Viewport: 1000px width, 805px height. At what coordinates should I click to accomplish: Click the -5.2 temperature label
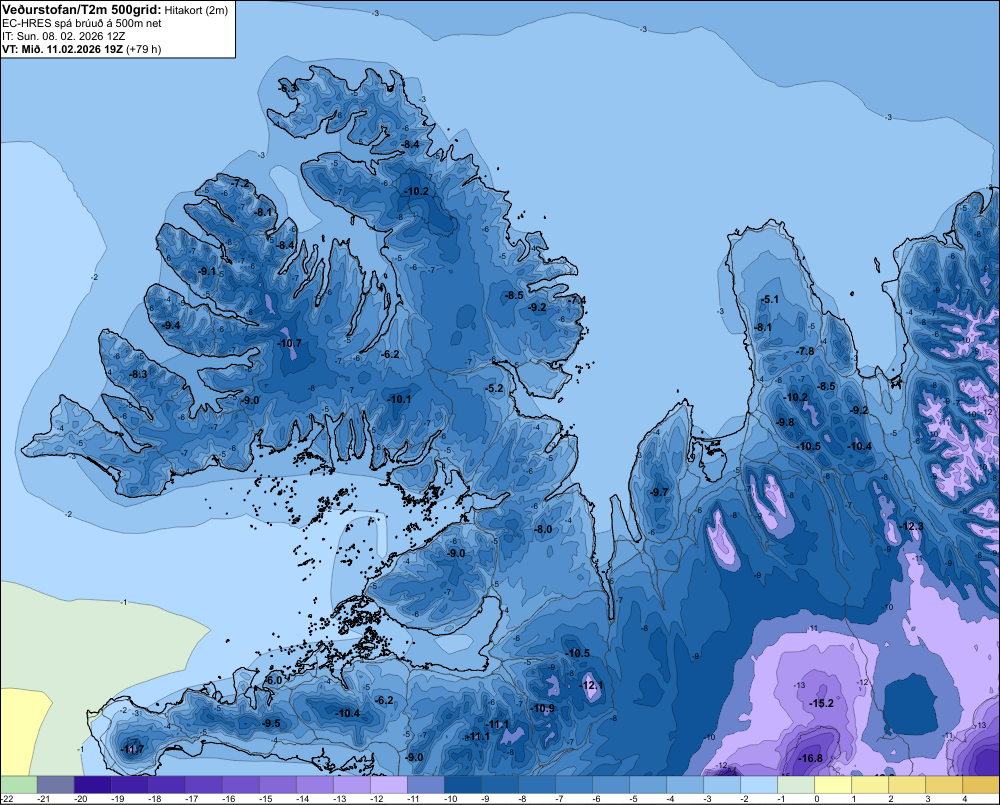[x=494, y=388]
